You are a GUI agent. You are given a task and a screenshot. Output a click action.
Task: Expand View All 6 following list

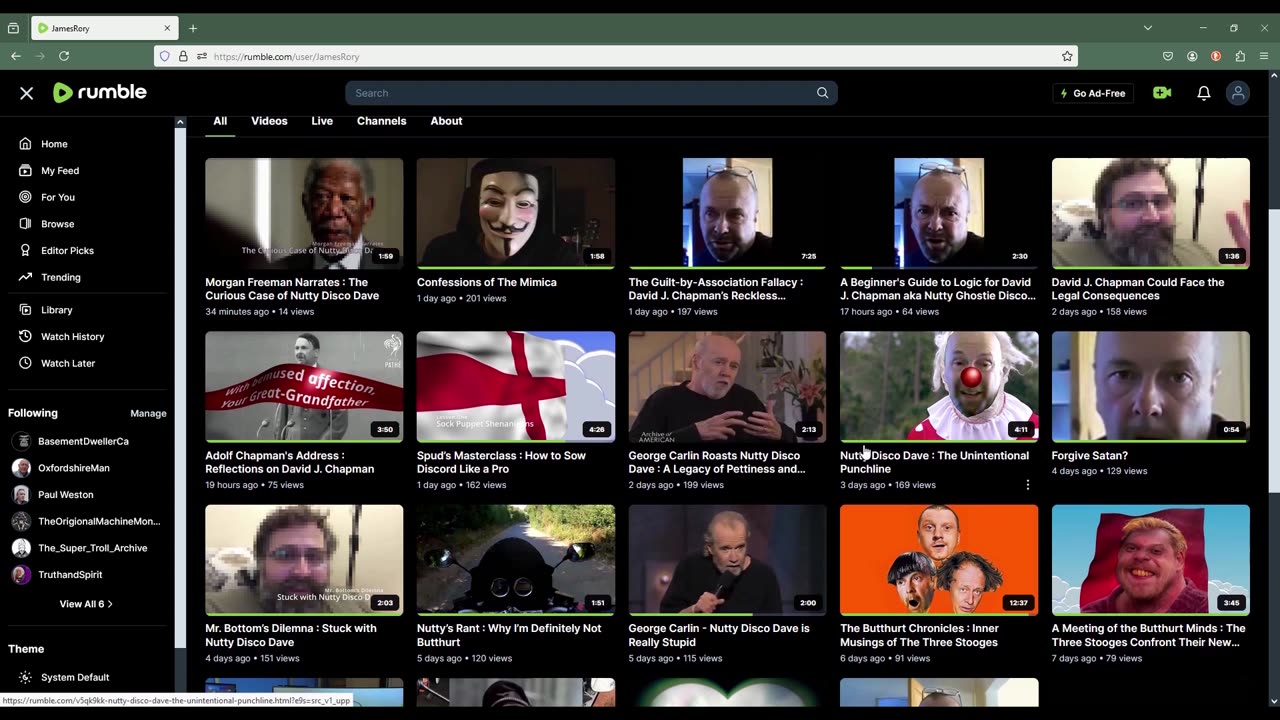86,604
